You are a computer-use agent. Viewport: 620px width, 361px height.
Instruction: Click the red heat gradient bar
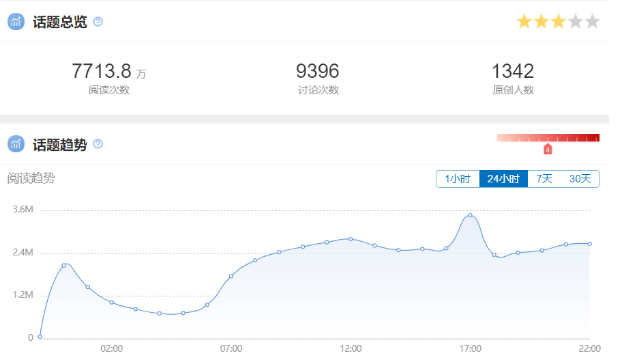pos(548,138)
